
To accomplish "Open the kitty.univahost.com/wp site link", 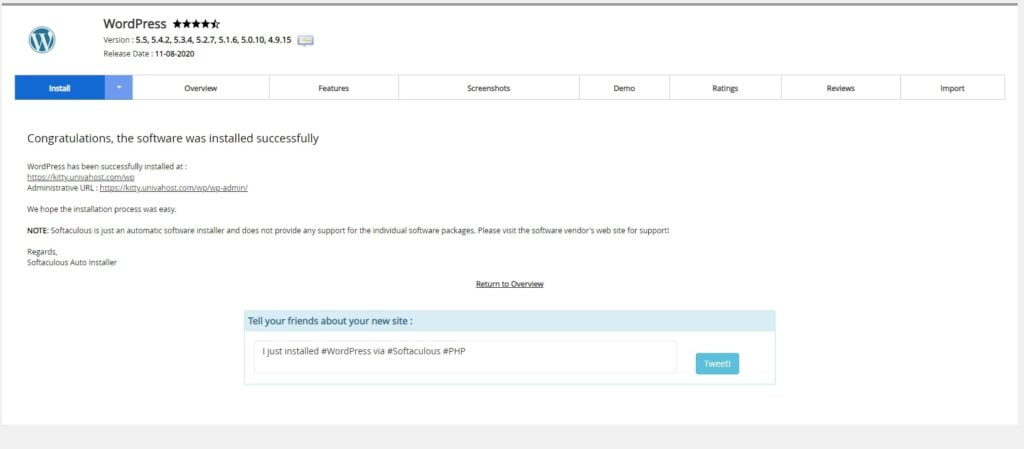I will click(81, 177).
